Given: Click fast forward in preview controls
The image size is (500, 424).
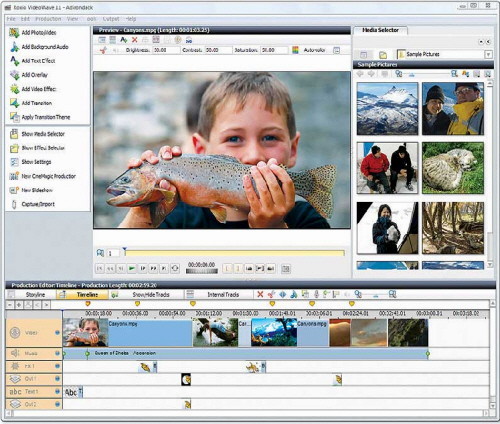Looking at the screenshot, I should coord(153,268).
